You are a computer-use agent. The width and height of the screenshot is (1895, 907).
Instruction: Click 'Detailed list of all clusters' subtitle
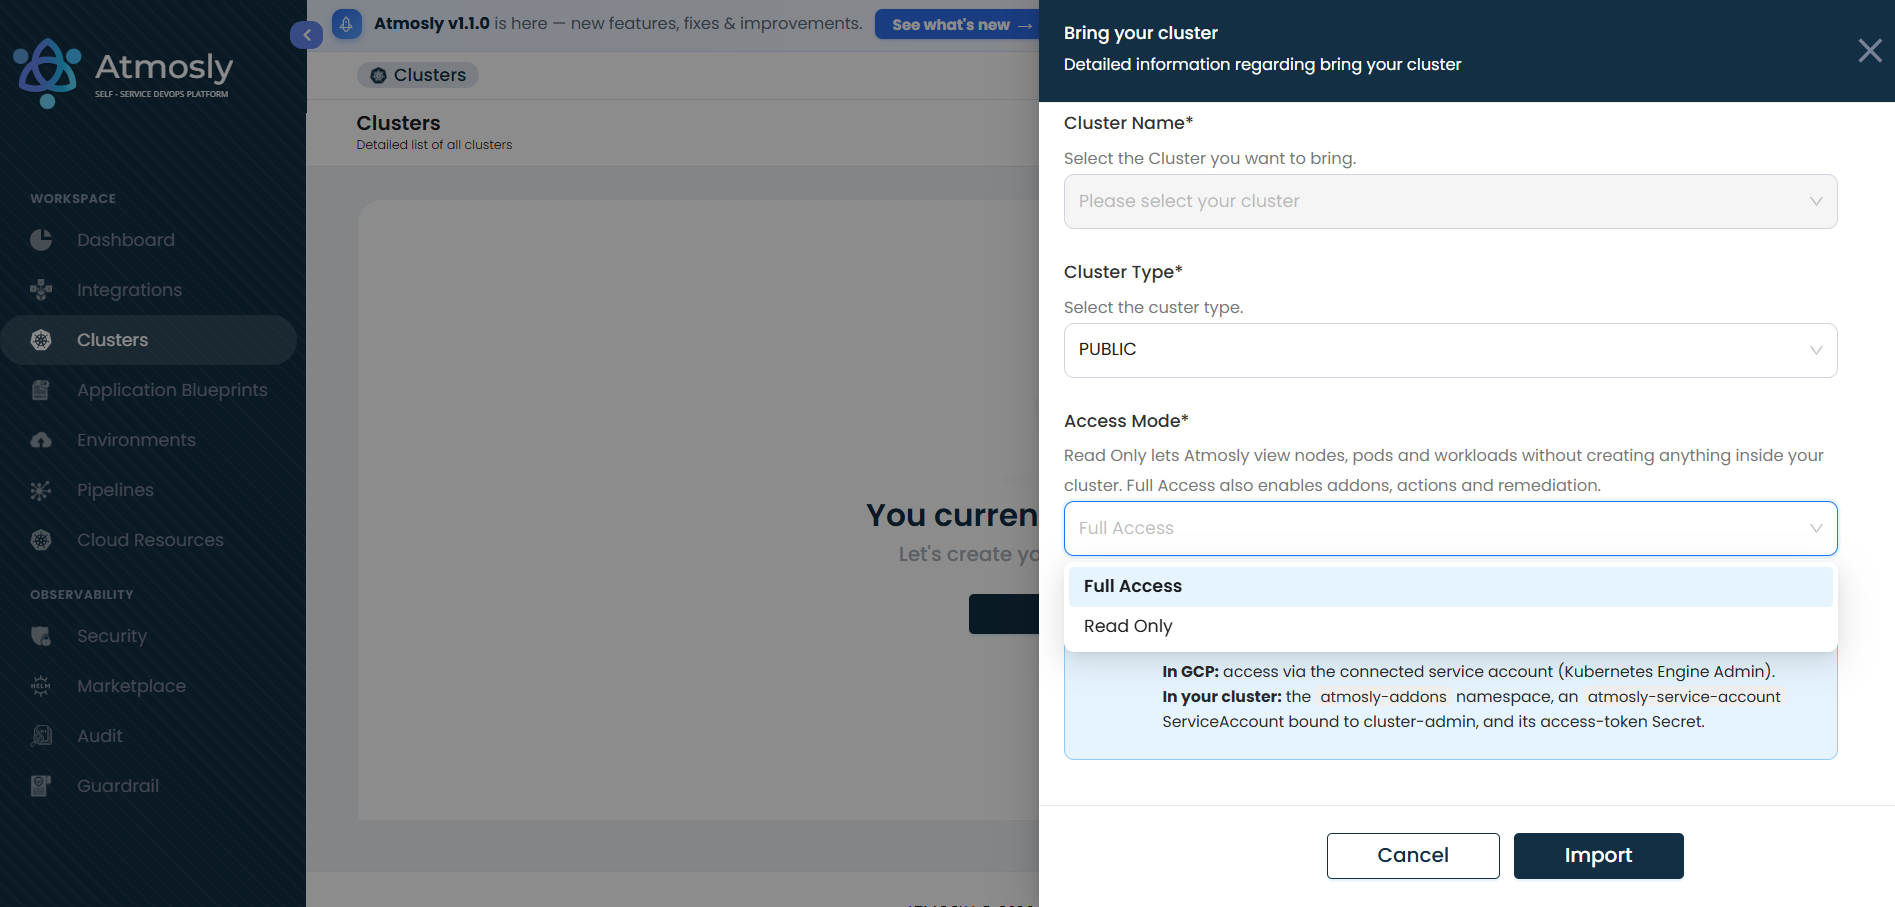point(434,145)
